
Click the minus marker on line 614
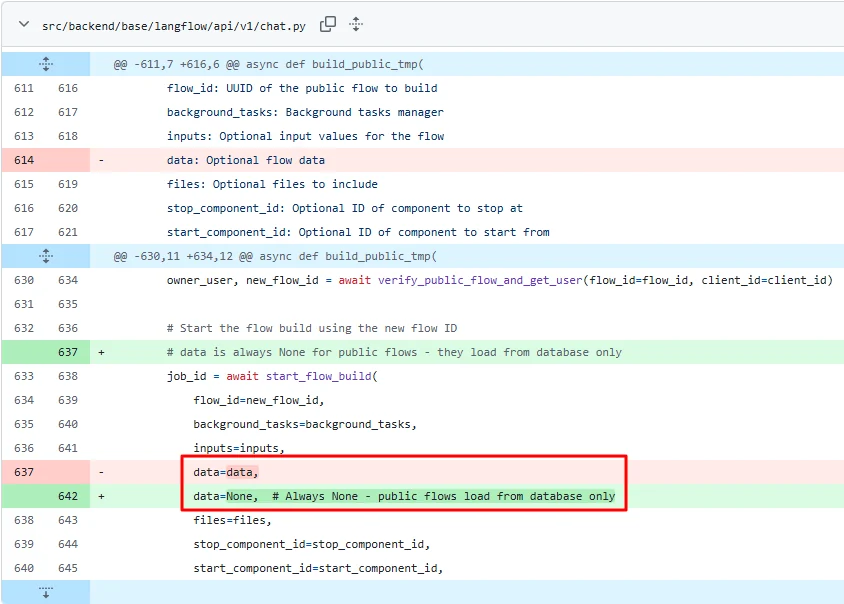[101, 160]
